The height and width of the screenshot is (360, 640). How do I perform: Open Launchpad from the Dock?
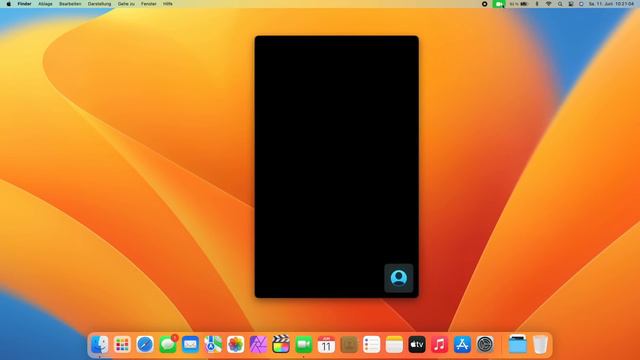pyautogui.click(x=122, y=345)
